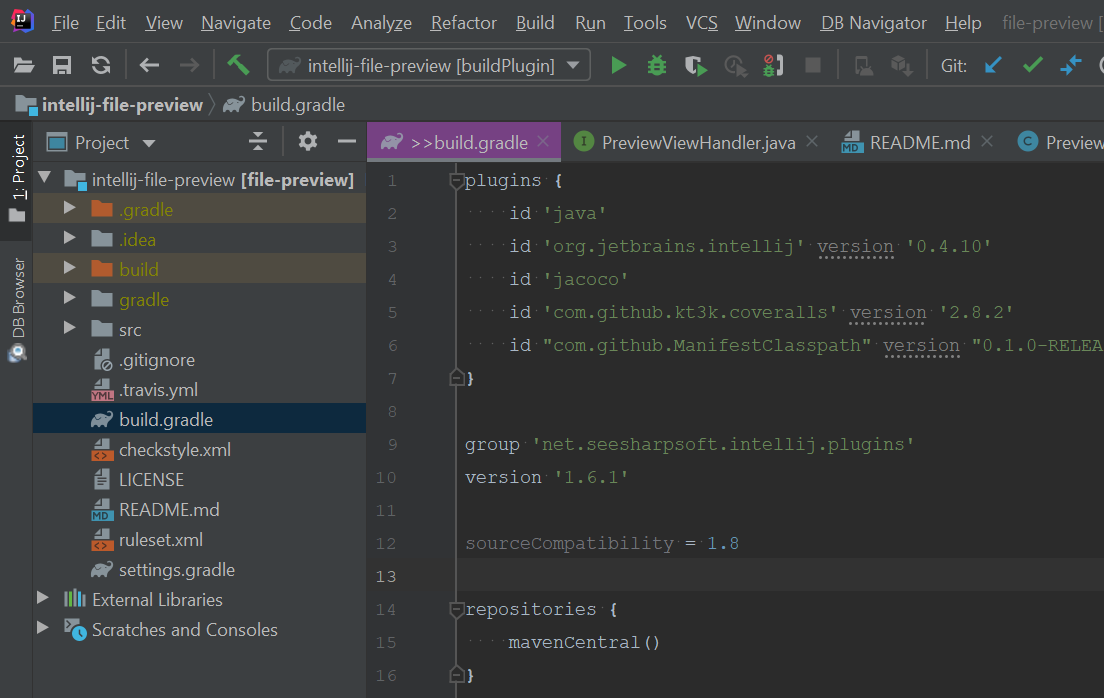Expand the .idea folder

69,238
